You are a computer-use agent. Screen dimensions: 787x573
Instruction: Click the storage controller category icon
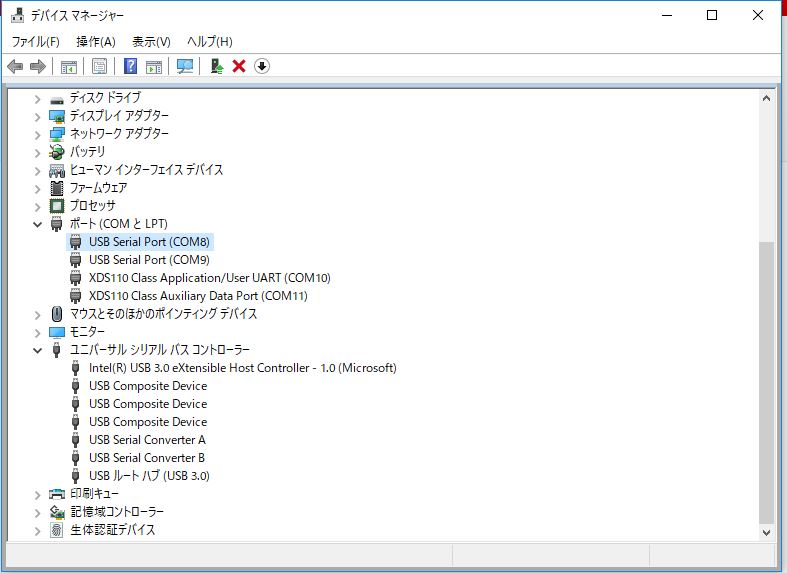[x=57, y=512]
